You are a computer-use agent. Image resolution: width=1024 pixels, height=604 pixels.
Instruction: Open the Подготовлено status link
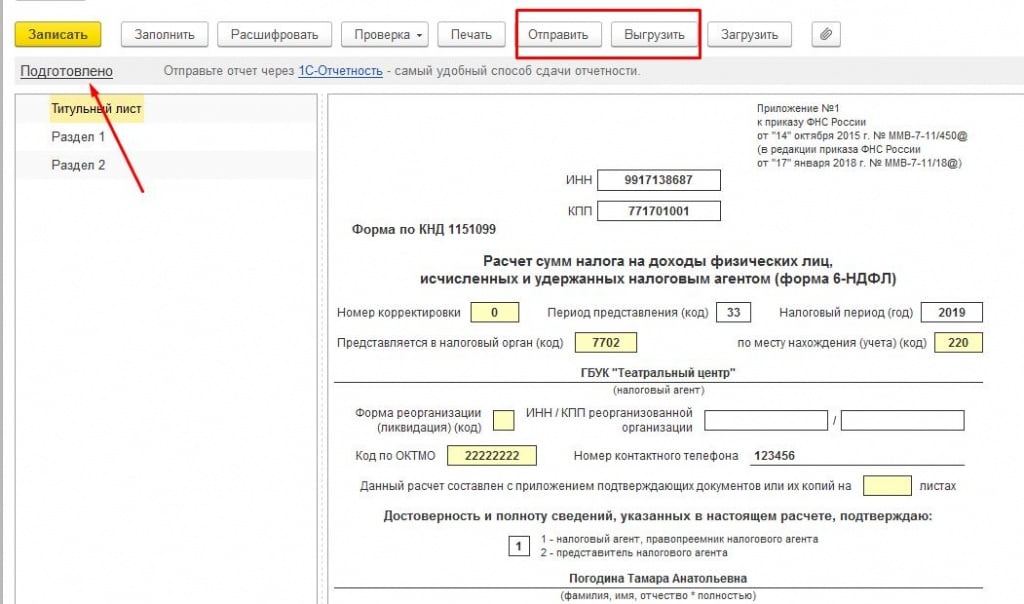(x=66, y=71)
